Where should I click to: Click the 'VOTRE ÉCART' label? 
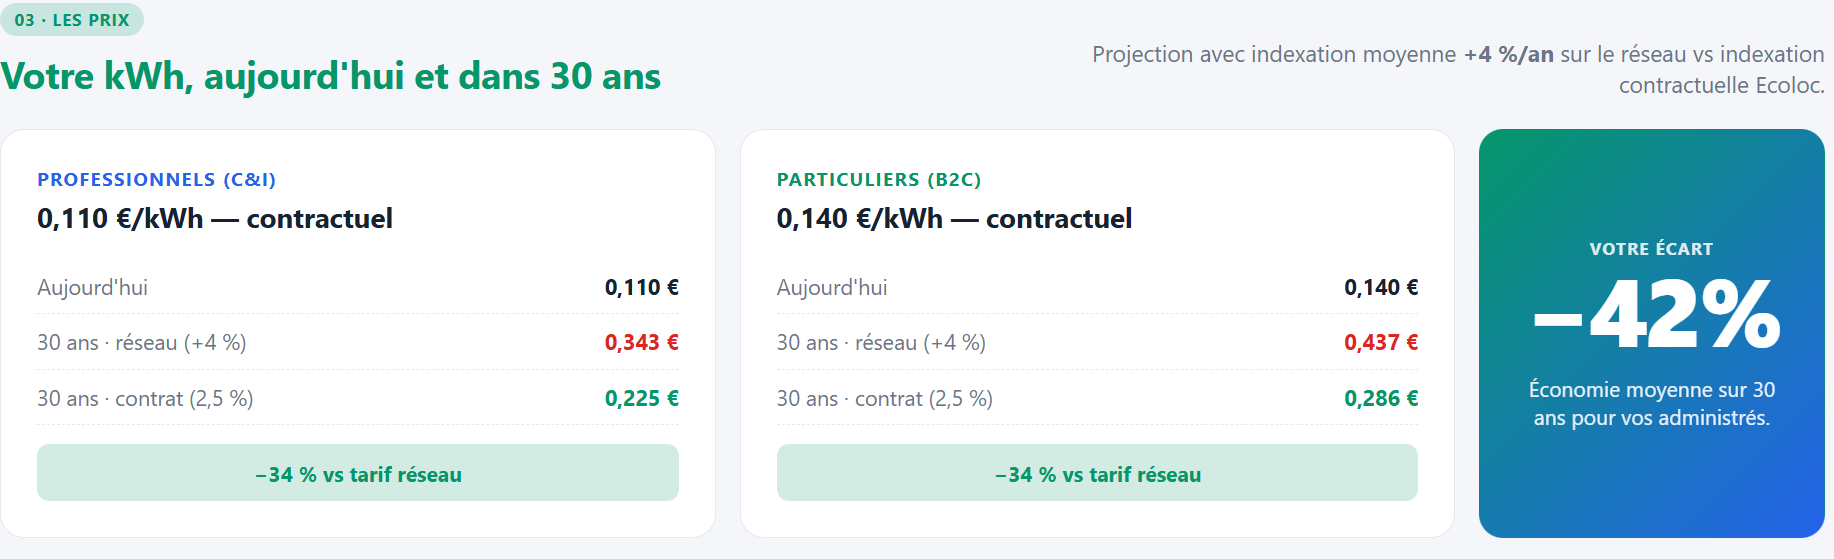[x=1651, y=249]
